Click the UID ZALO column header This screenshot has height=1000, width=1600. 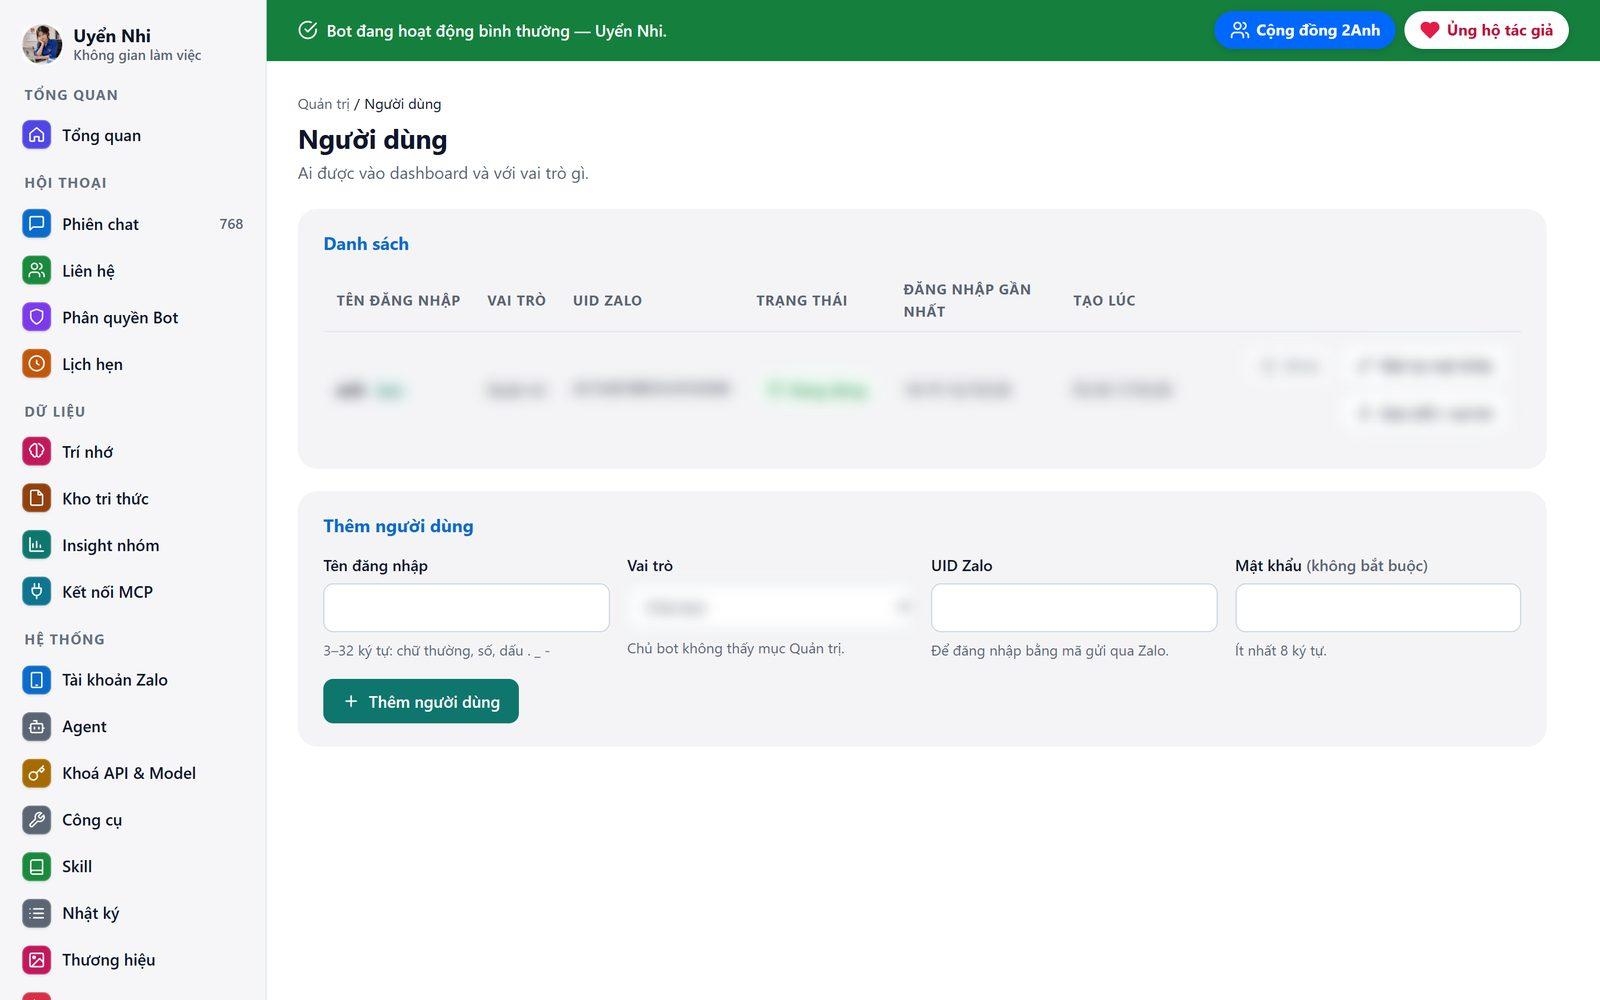pyautogui.click(x=607, y=300)
